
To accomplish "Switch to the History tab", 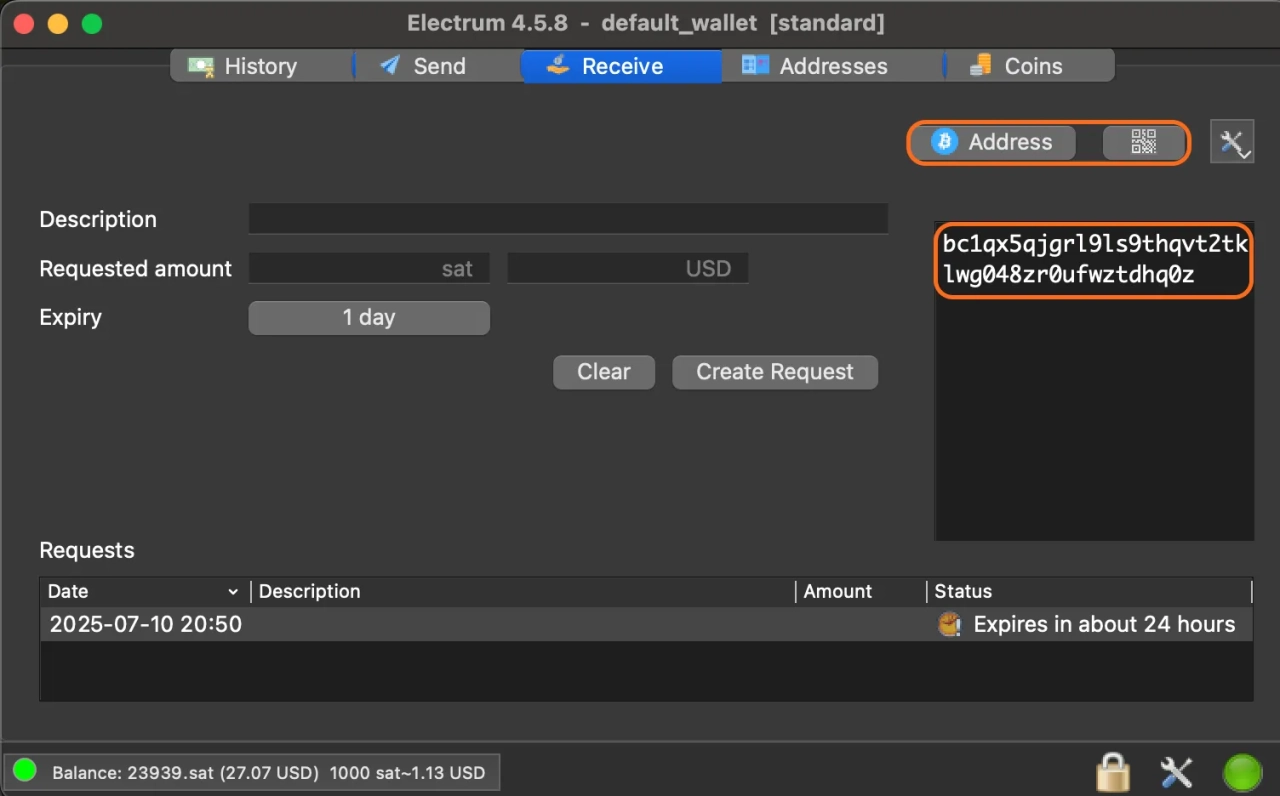I will click(x=244, y=66).
